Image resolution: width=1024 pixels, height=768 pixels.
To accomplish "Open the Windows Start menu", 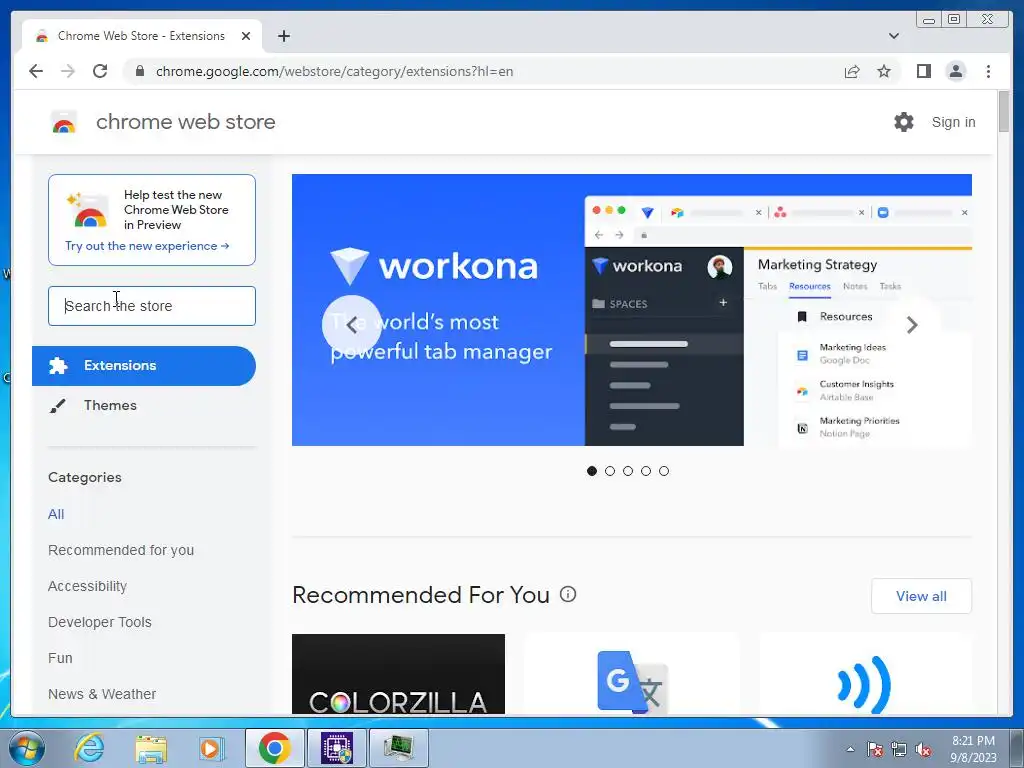I will pyautogui.click(x=27, y=748).
